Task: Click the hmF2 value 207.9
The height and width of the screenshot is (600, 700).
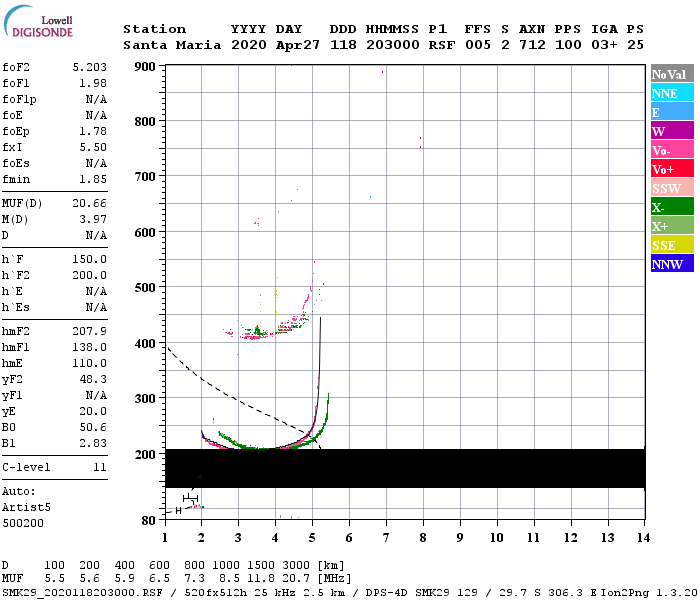Action: tap(90, 331)
